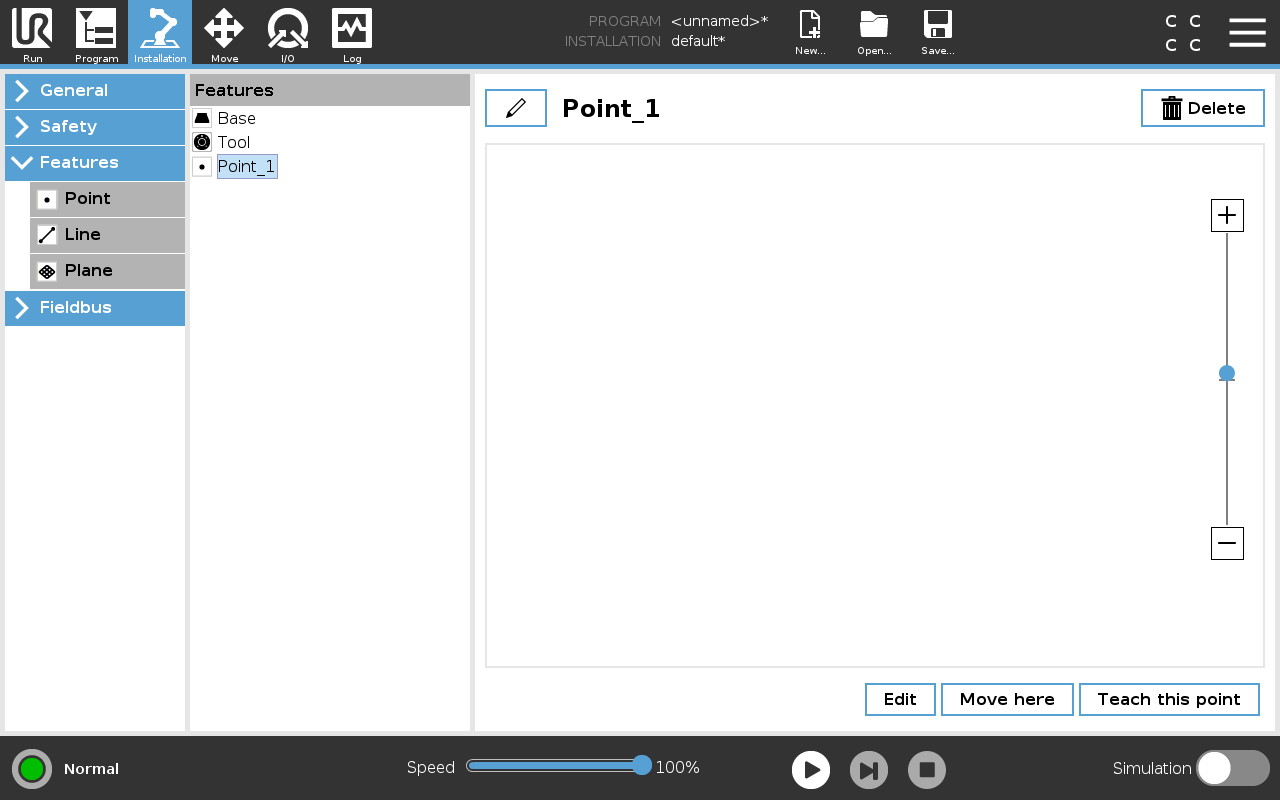Click the zoom slider handle

1227,373
